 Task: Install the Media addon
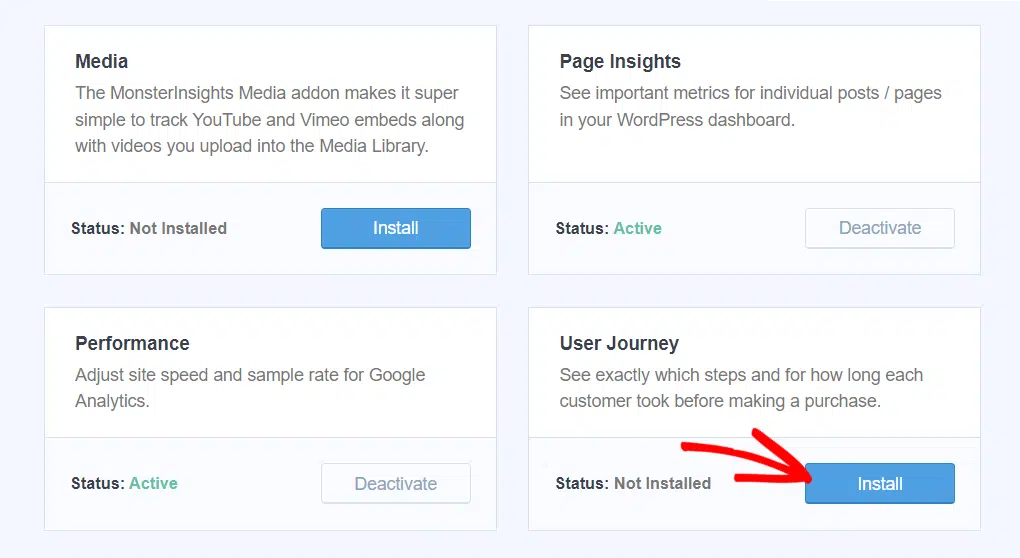(x=396, y=228)
